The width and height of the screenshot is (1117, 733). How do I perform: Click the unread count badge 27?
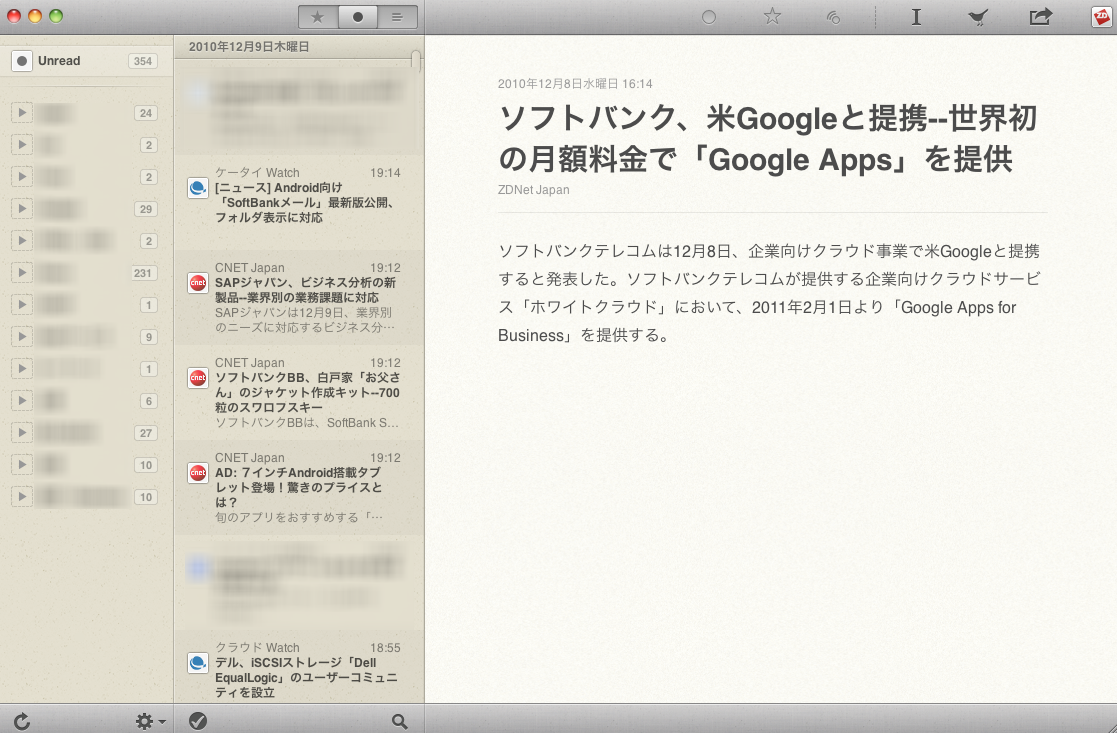(146, 433)
